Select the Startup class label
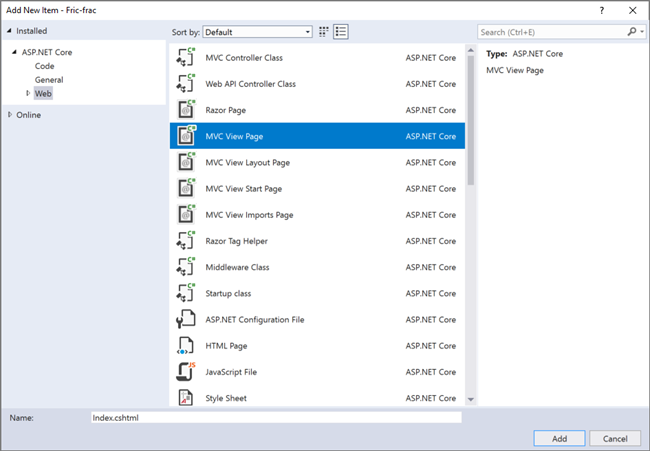 (x=228, y=293)
